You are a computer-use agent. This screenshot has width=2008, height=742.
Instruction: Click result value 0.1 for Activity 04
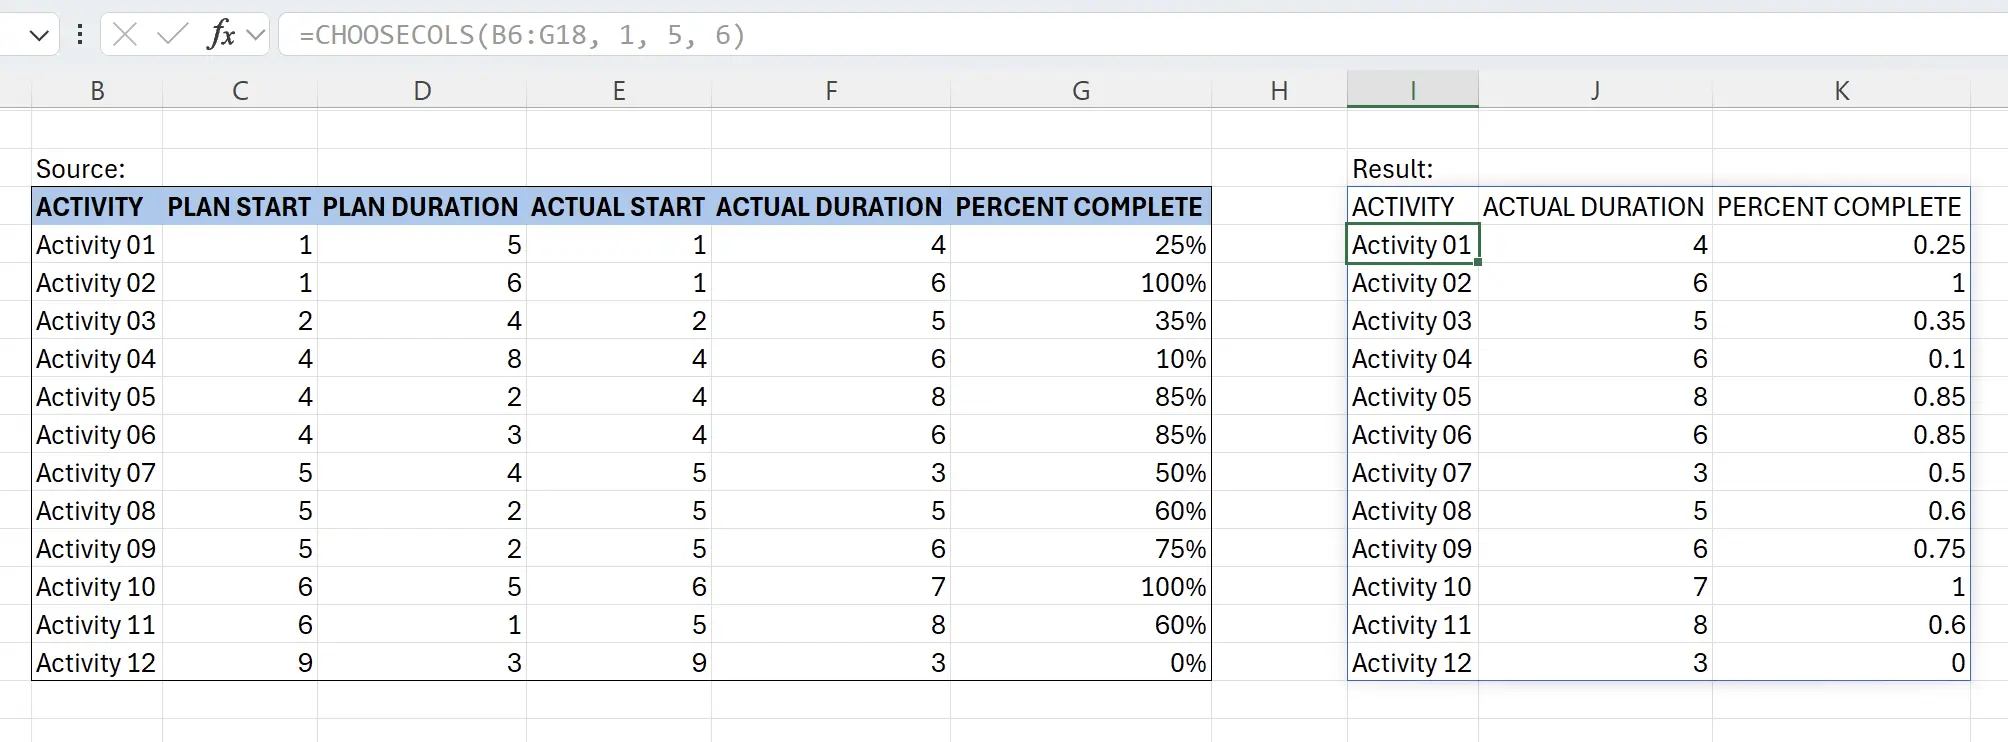pyautogui.click(x=1841, y=358)
